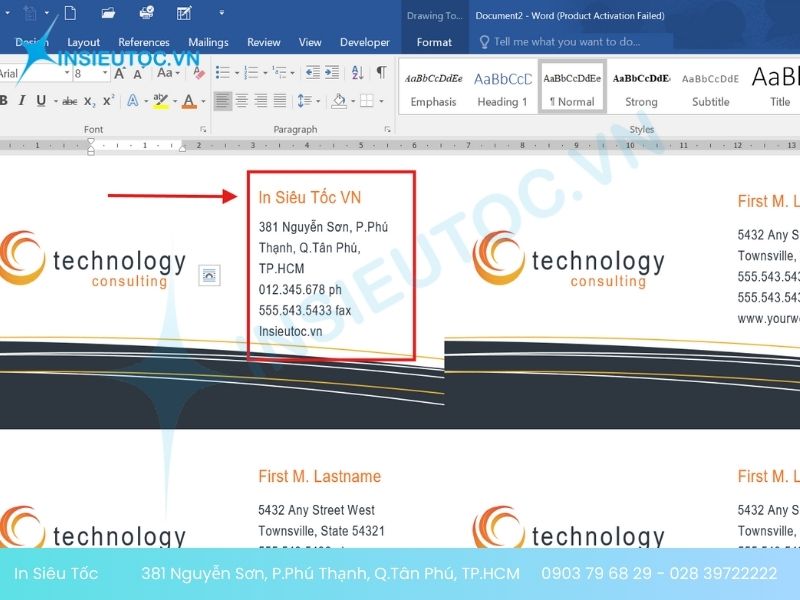Screen dimensions: 800x600
Task: Toggle italic formatting
Action: pyautogui.click(x=22, y=101)
